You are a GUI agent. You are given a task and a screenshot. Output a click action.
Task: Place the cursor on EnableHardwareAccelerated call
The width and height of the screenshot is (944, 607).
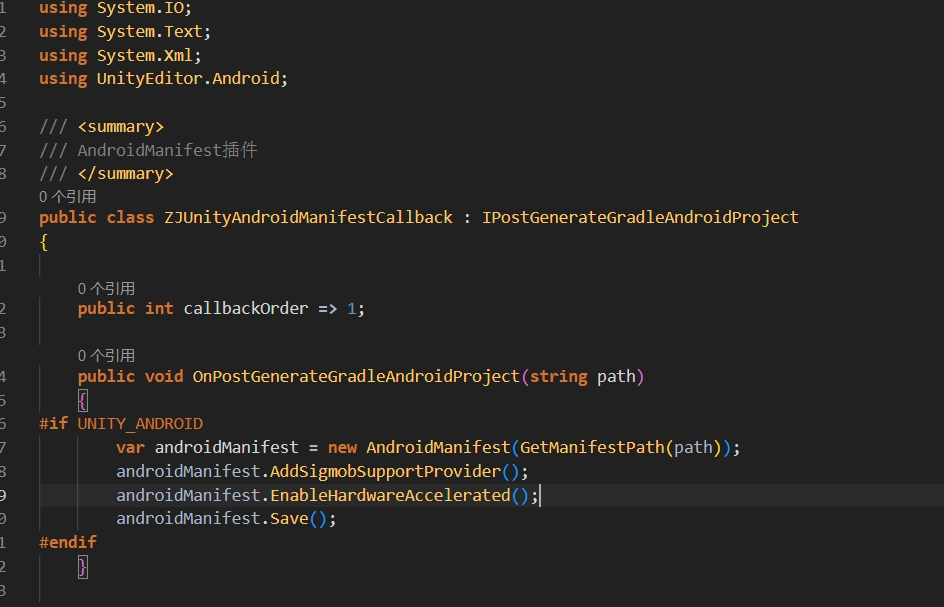click(x=390, y=495)
